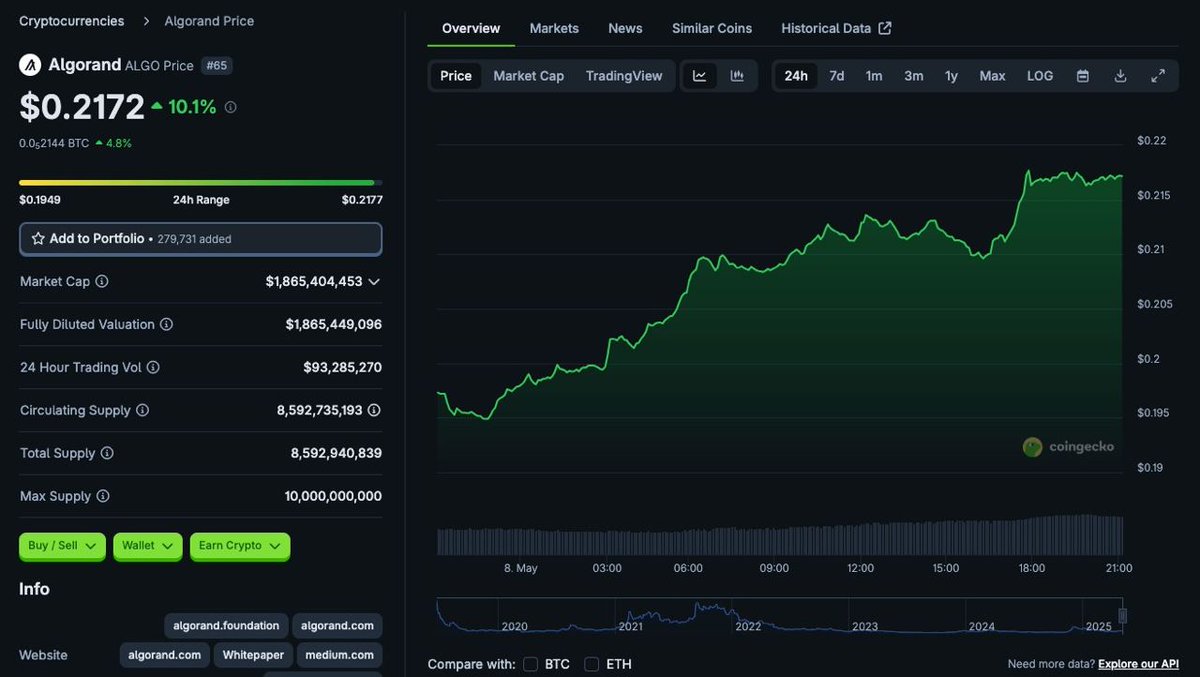Click the Info section heading
The width and height of the screenshot is (1200, 677).
[34, 589]
